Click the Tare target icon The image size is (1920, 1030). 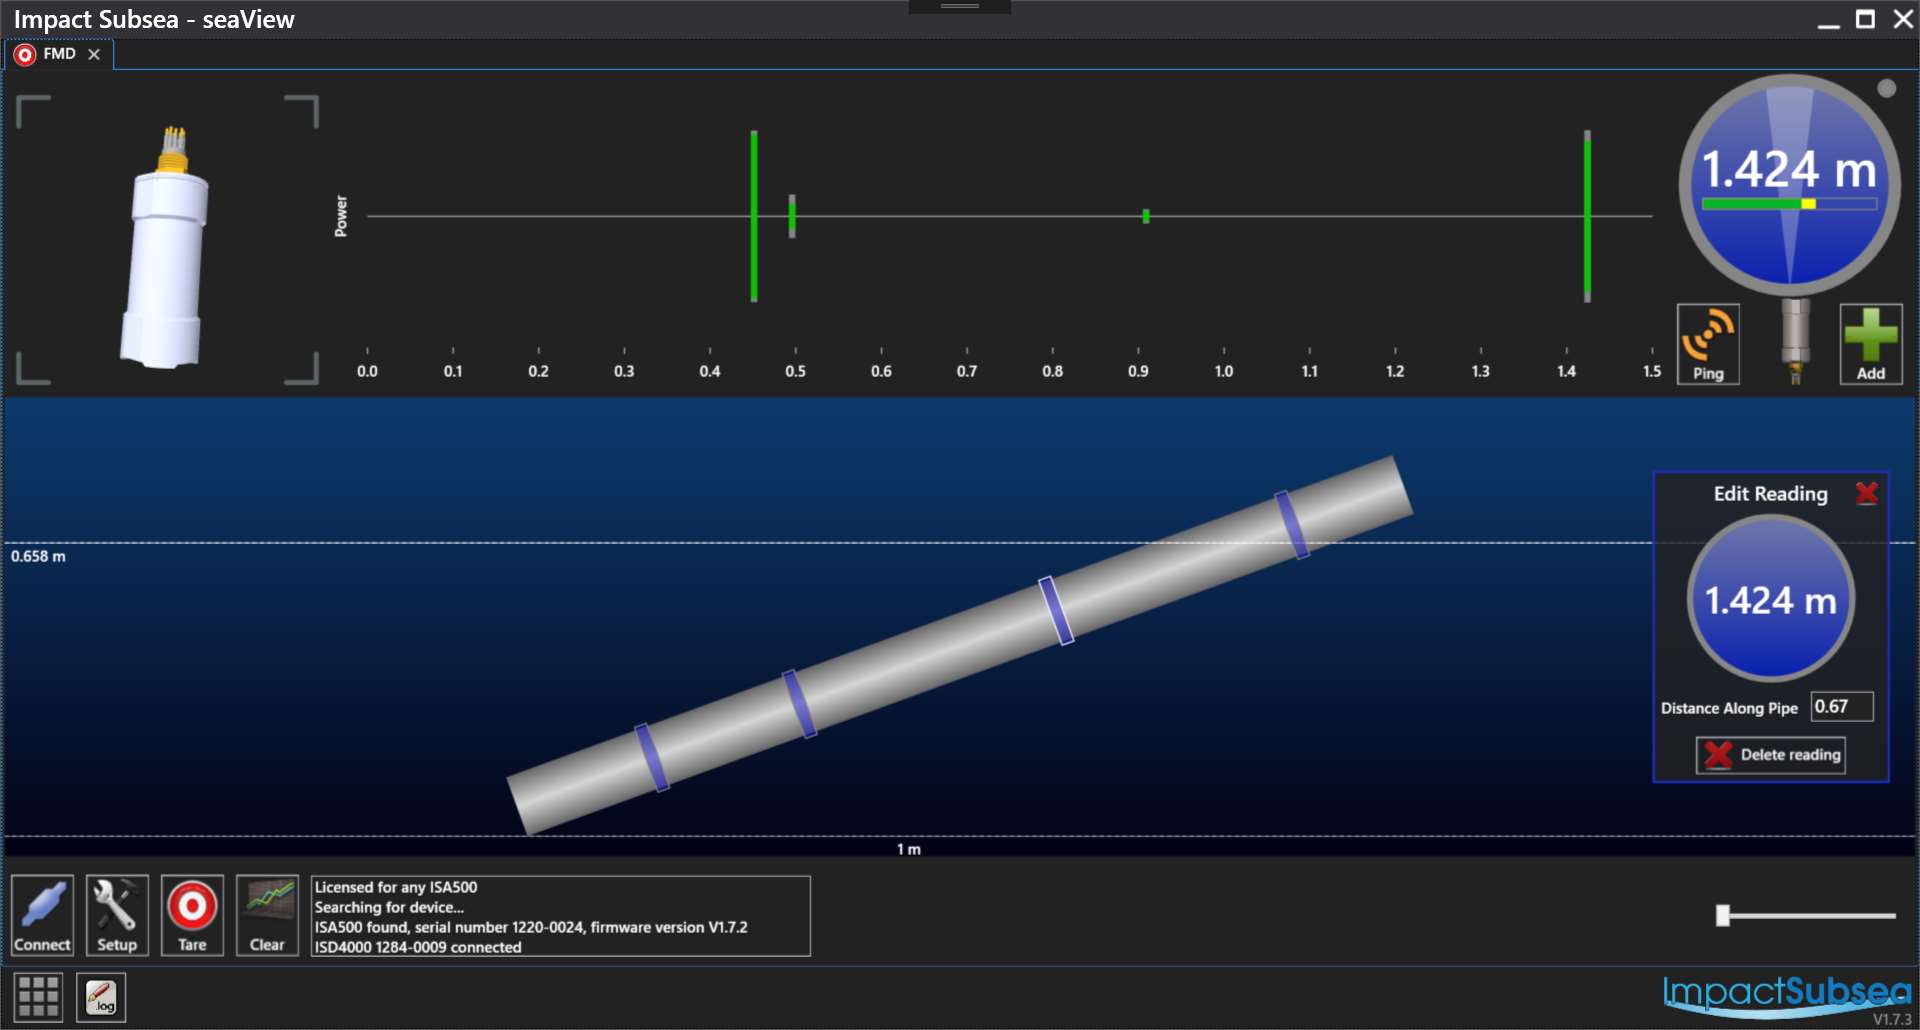pyautogui.click(x=192, y=915)
